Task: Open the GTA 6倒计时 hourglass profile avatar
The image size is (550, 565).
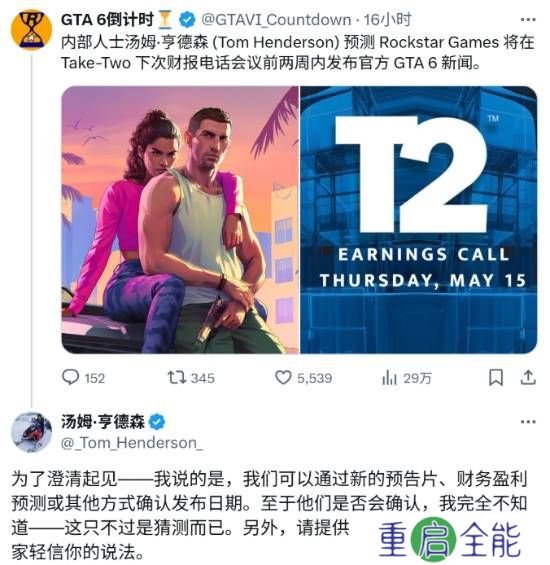Action: (32, 30)
